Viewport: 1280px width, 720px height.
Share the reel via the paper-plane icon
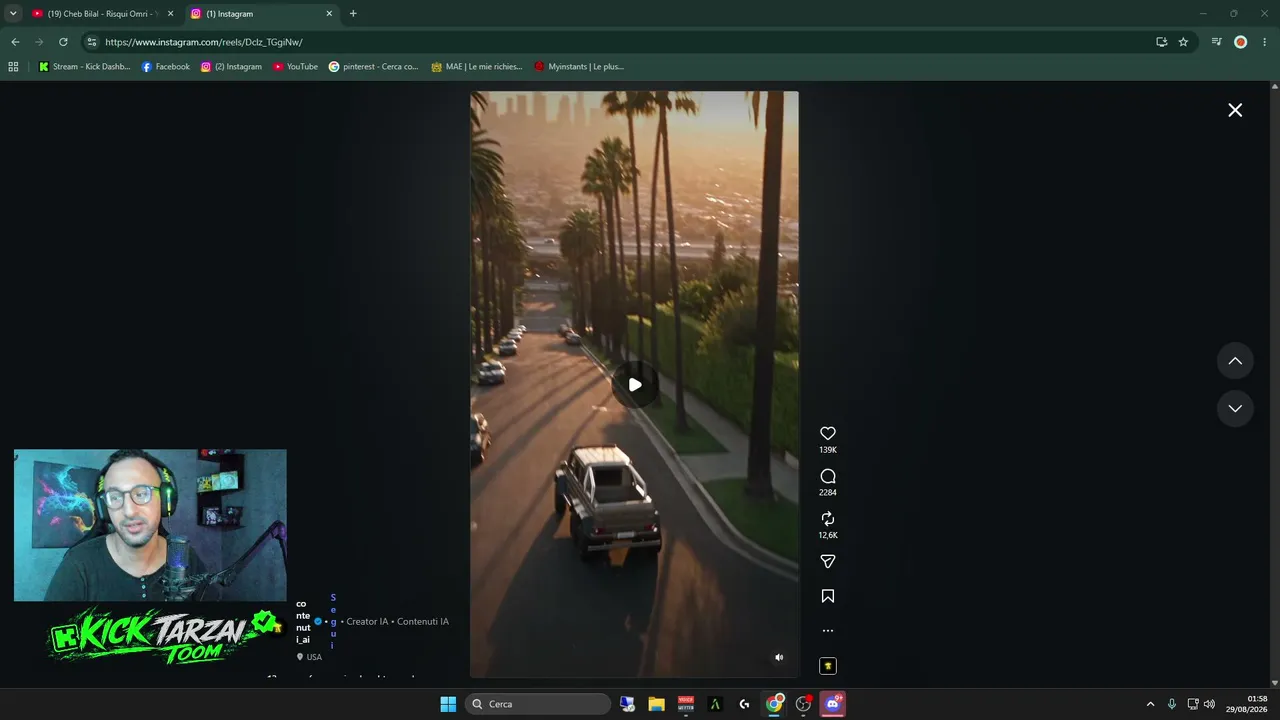[x=828, y=562]
